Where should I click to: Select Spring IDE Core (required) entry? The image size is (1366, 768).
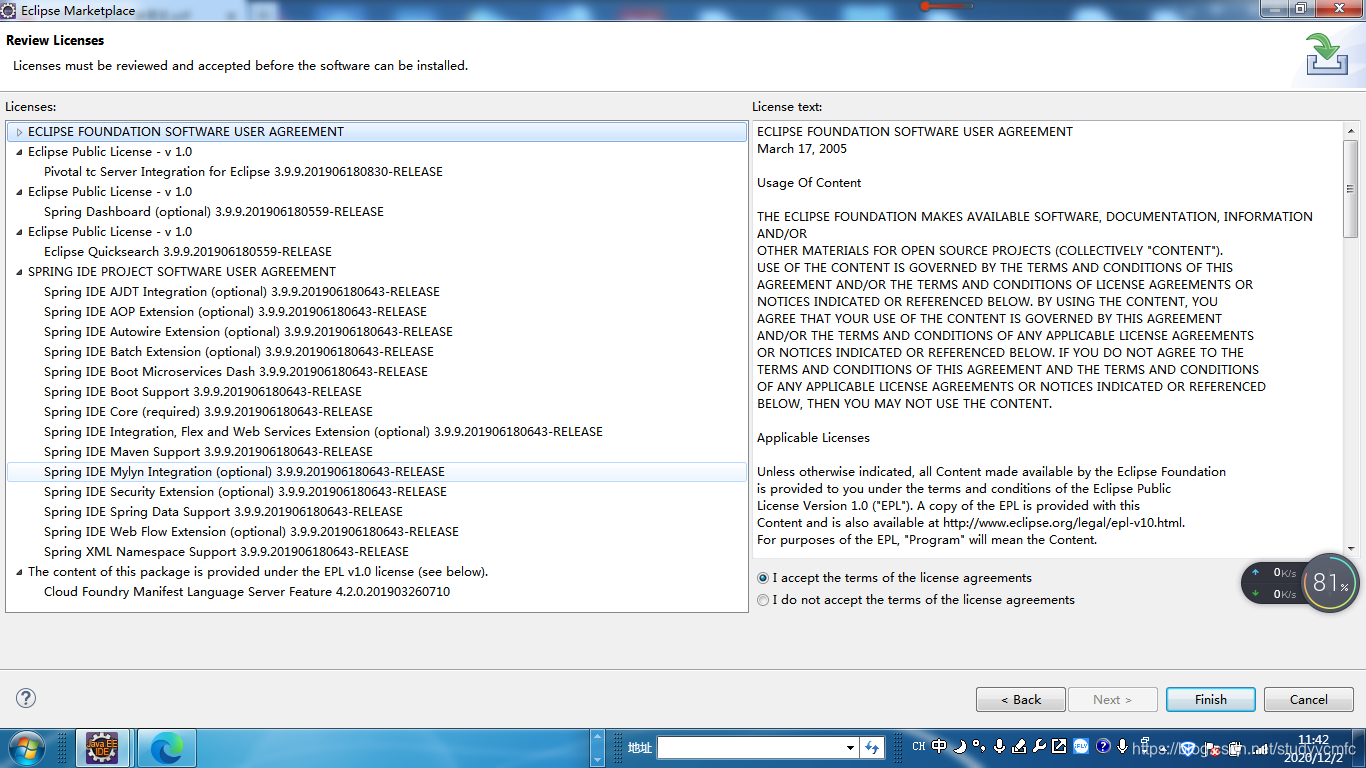click(x=208, y=412)
